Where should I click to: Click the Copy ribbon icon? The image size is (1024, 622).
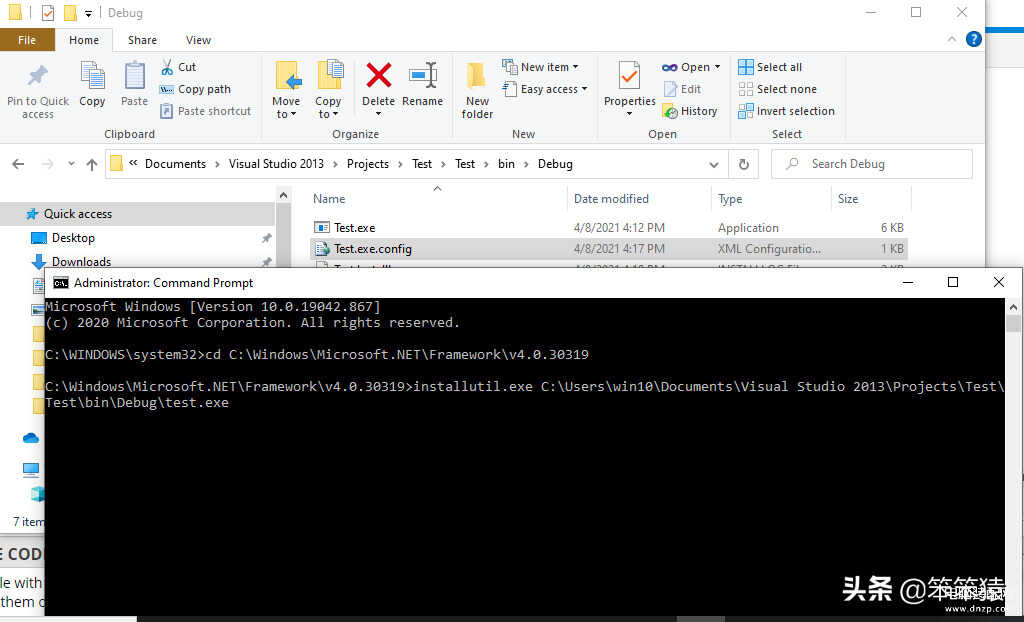coord(92,77)
